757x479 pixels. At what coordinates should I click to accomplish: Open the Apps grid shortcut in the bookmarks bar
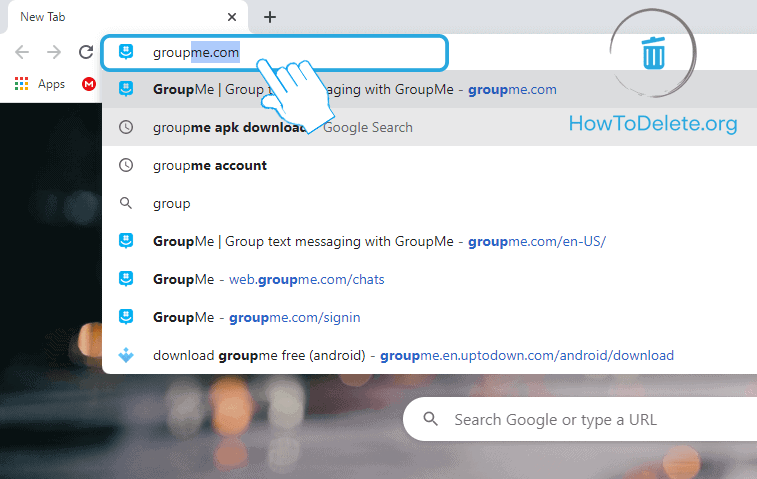[x=21, y=84]
